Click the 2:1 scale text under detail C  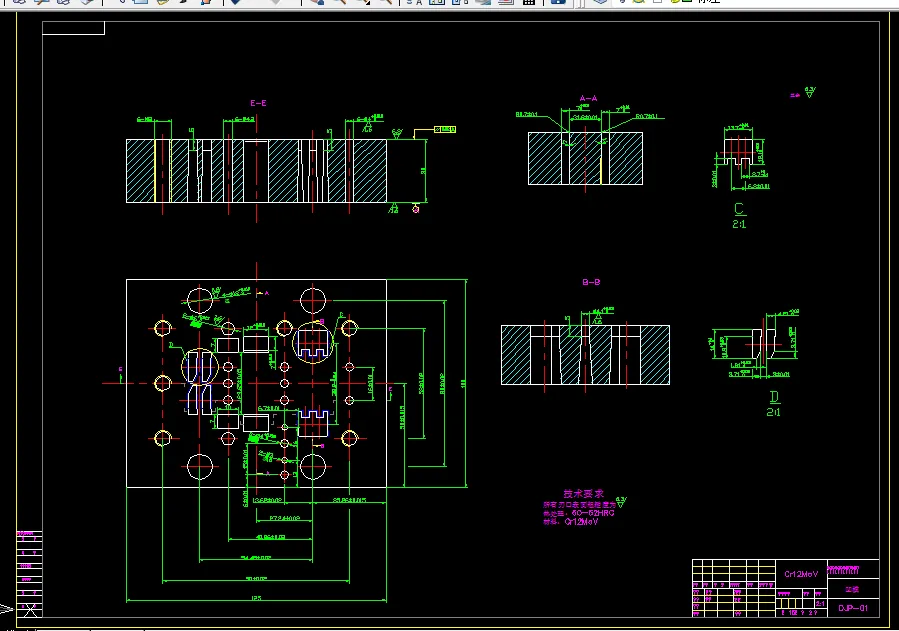pyautogui.click(x=739, y=224)
